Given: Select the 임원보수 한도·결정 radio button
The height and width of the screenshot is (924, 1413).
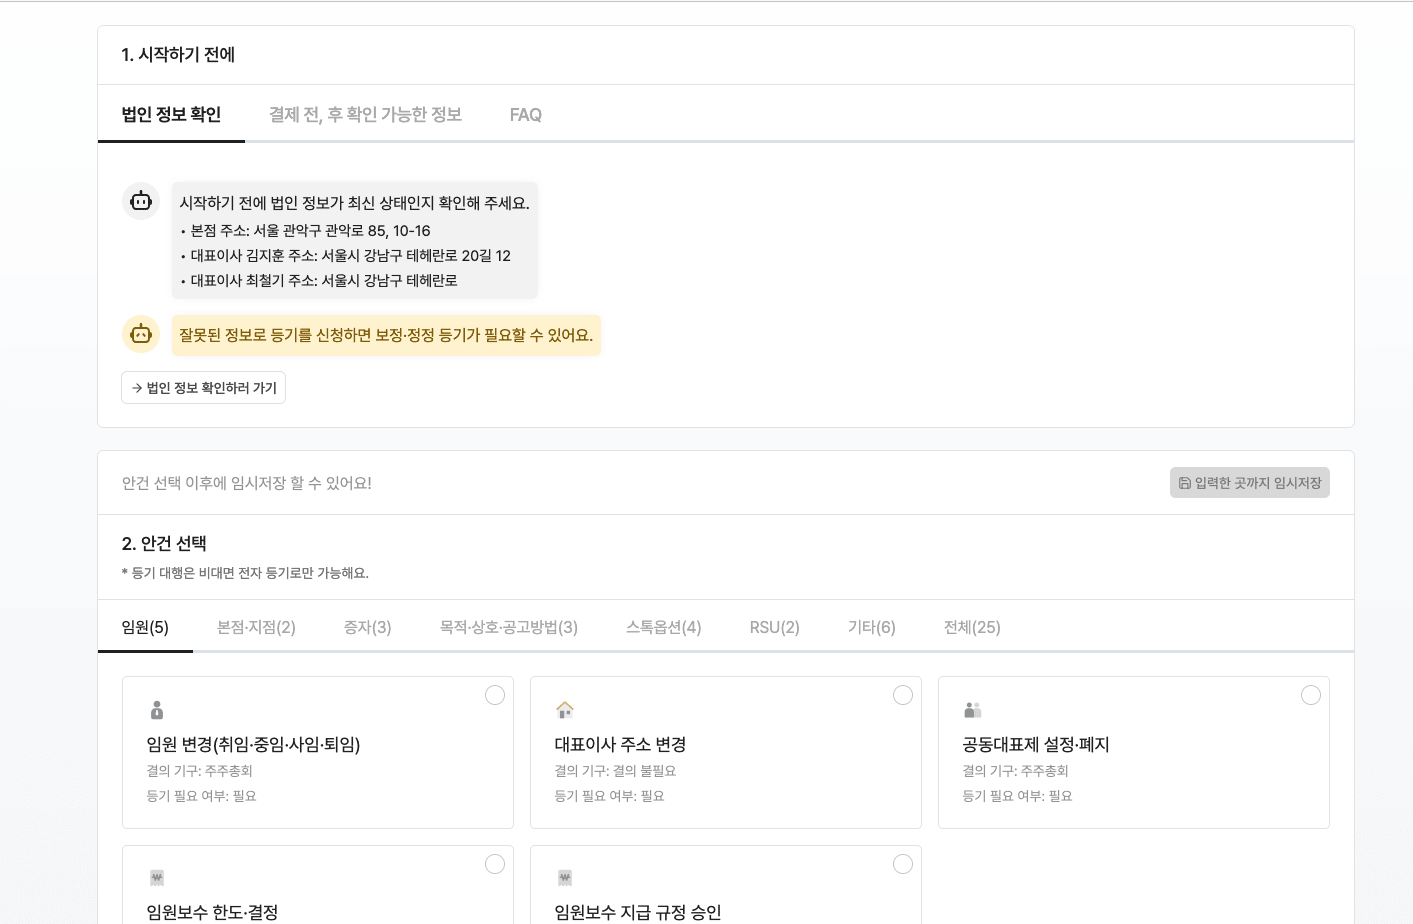Looking at the screenshot, I should coord(495,864).
